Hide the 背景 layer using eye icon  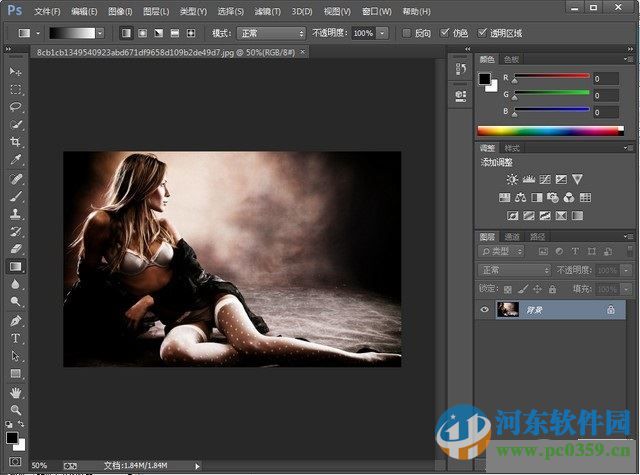485,311
